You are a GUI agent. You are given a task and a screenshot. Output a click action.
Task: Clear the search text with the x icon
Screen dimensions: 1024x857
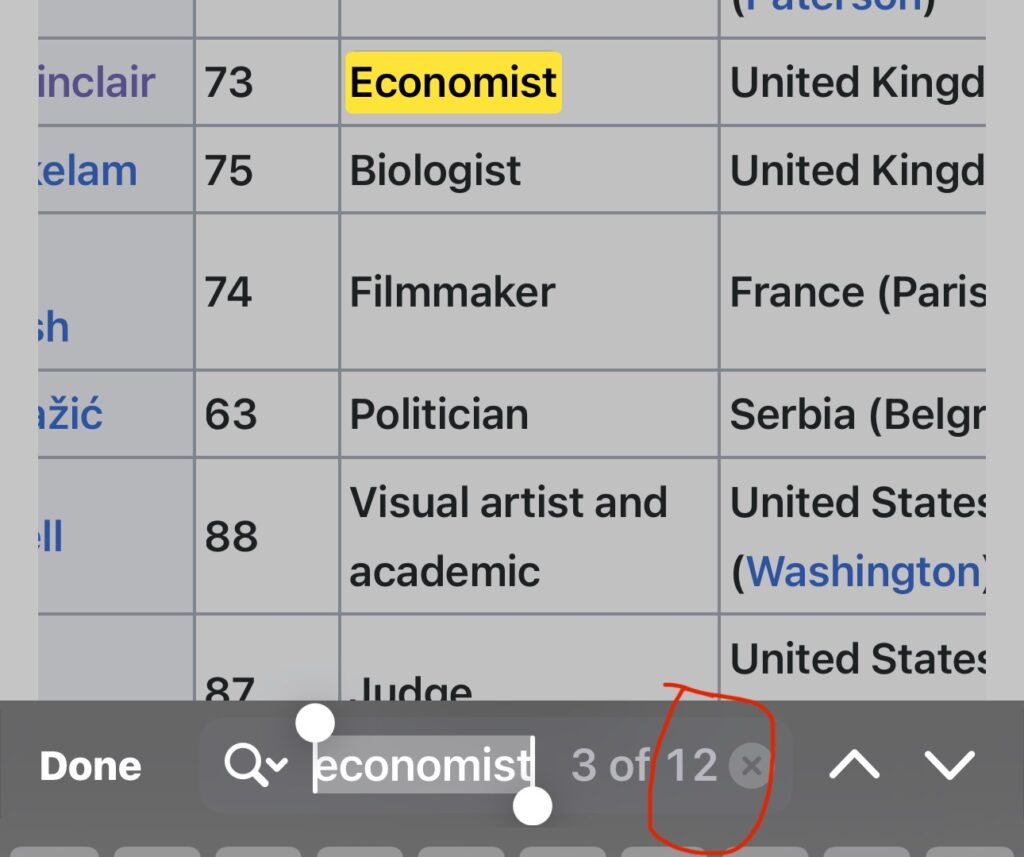pyautogui.click(x=751, y=766)
